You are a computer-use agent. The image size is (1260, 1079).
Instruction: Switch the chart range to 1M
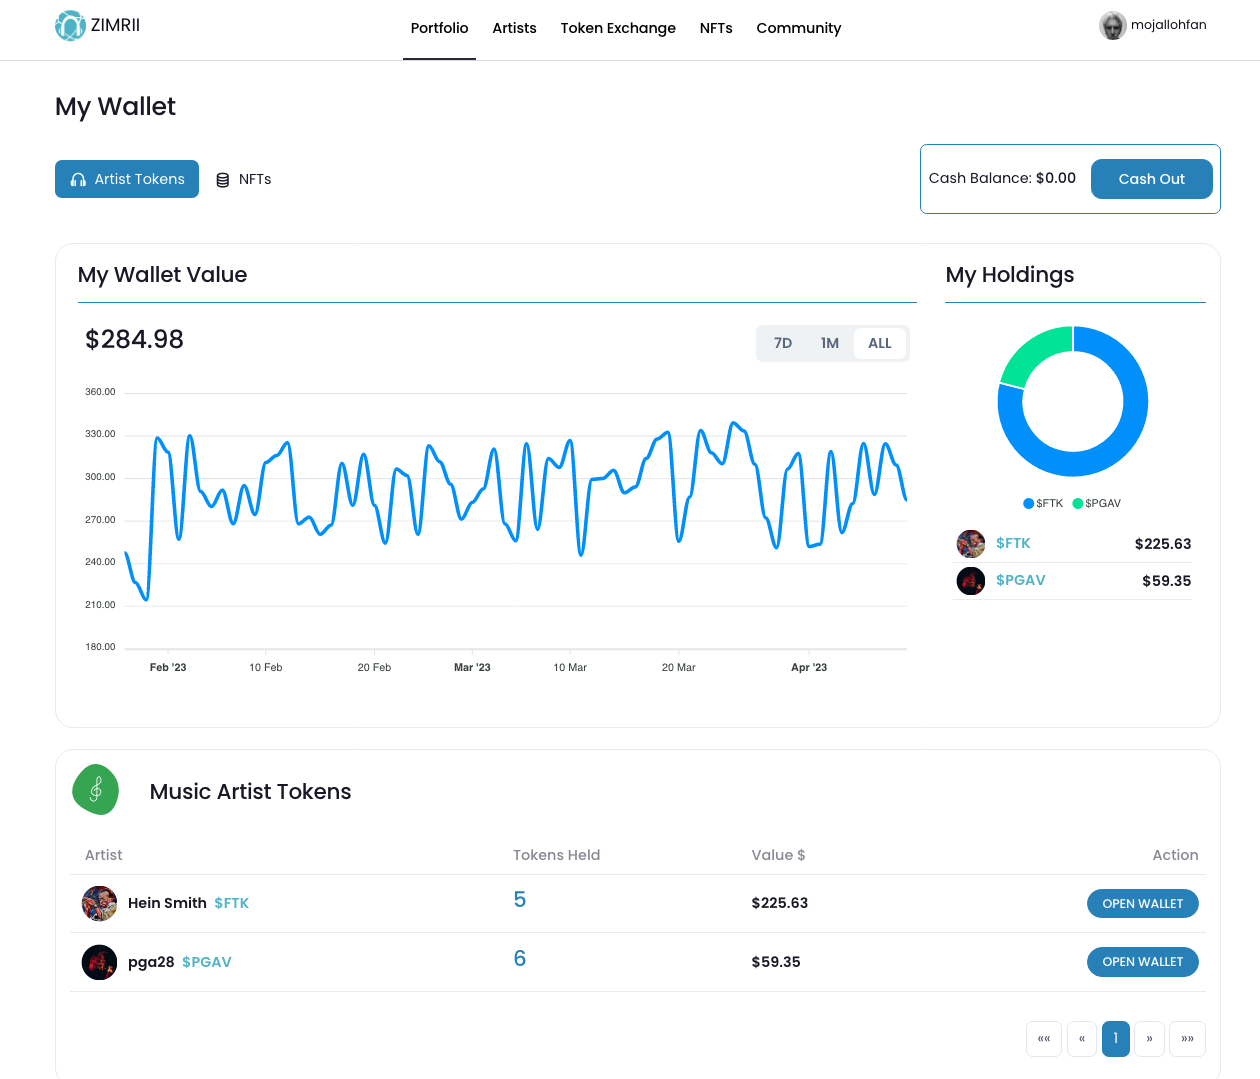pyautogui.click(x=829, y=343)
